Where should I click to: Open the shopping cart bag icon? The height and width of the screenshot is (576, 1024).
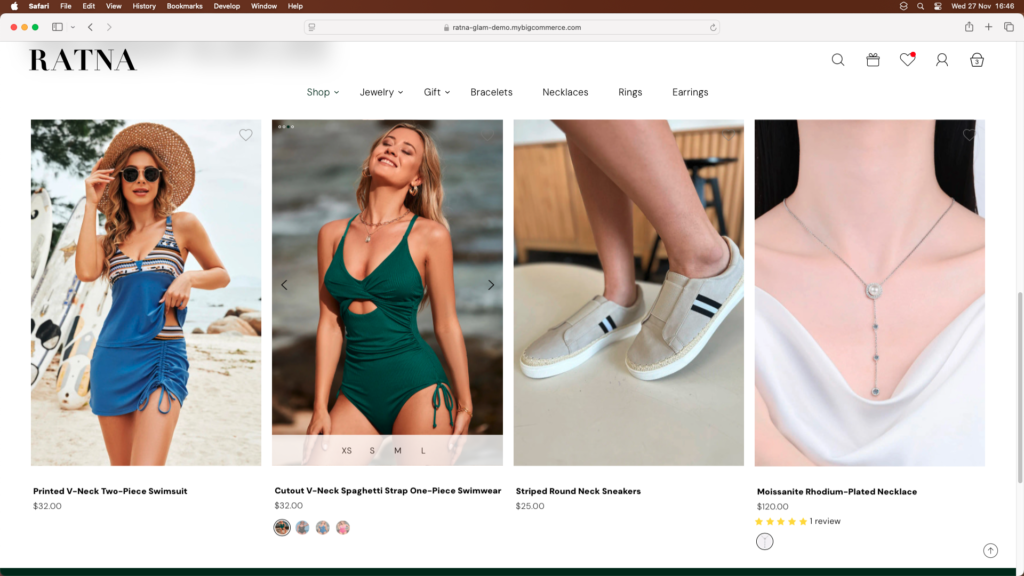point(976,60)
